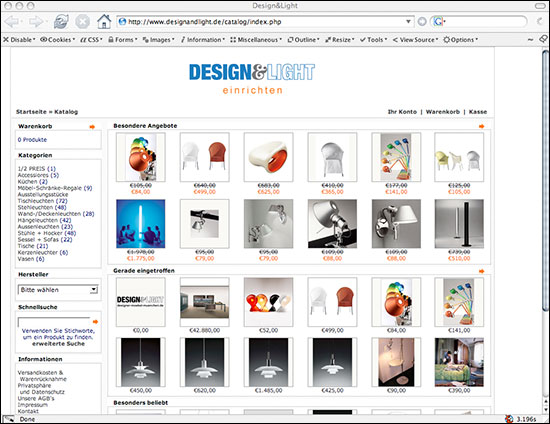Open the Resize toolbar menu

click(x=340, y=40)
